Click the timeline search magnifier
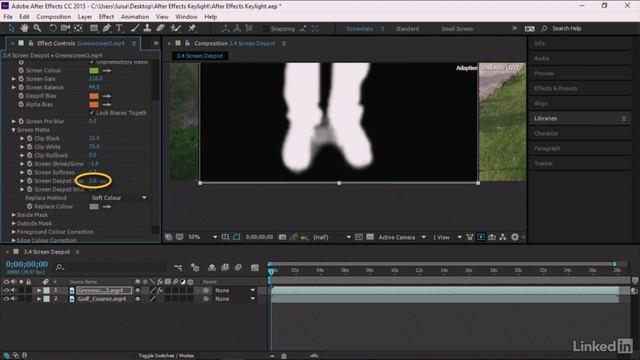The height and width of the screenshot is (360, 640). point(60,267)
